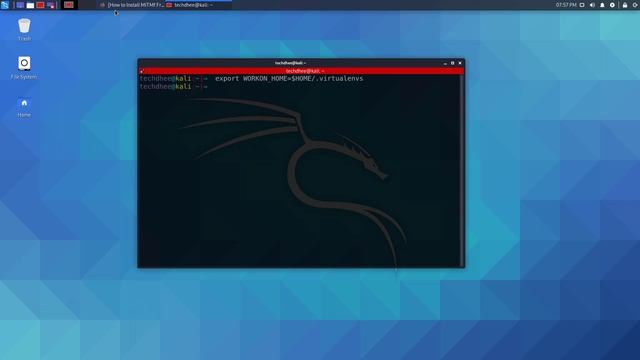Click the terminal title bar text
The image size is (640, 360).
pos(290,63)
